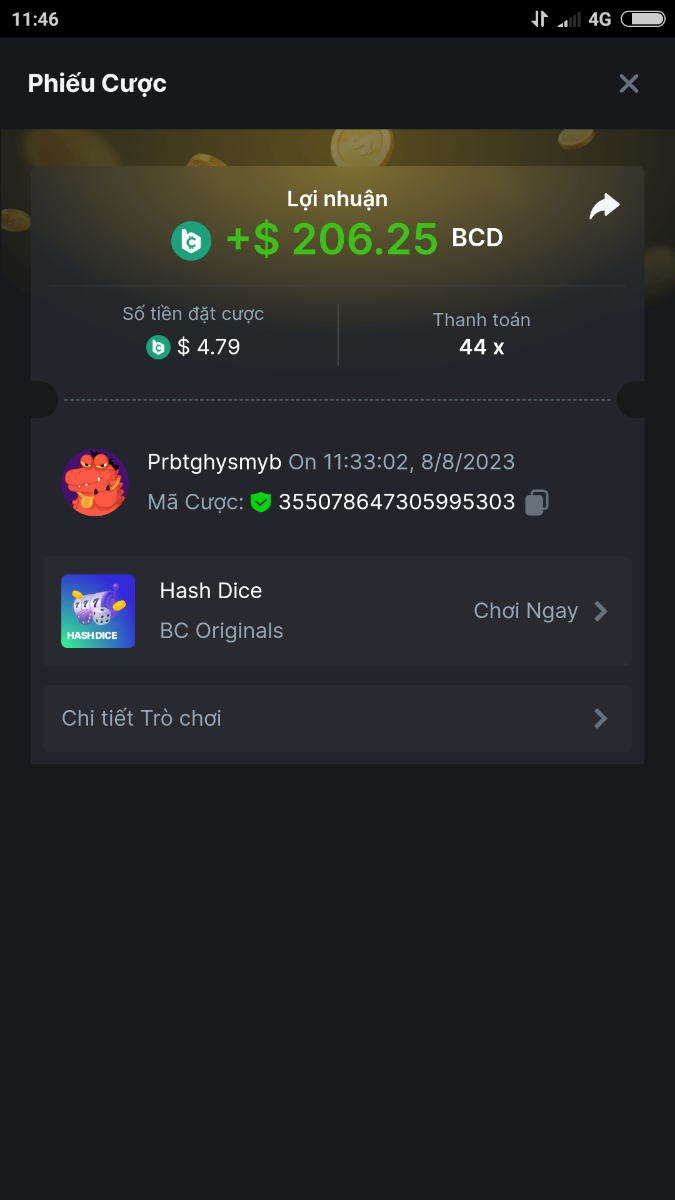Image resolution: width=675 pixels, height=1200 pixels.
Task: Click the green verified shield icon
Action: click(x=261, y=502)
